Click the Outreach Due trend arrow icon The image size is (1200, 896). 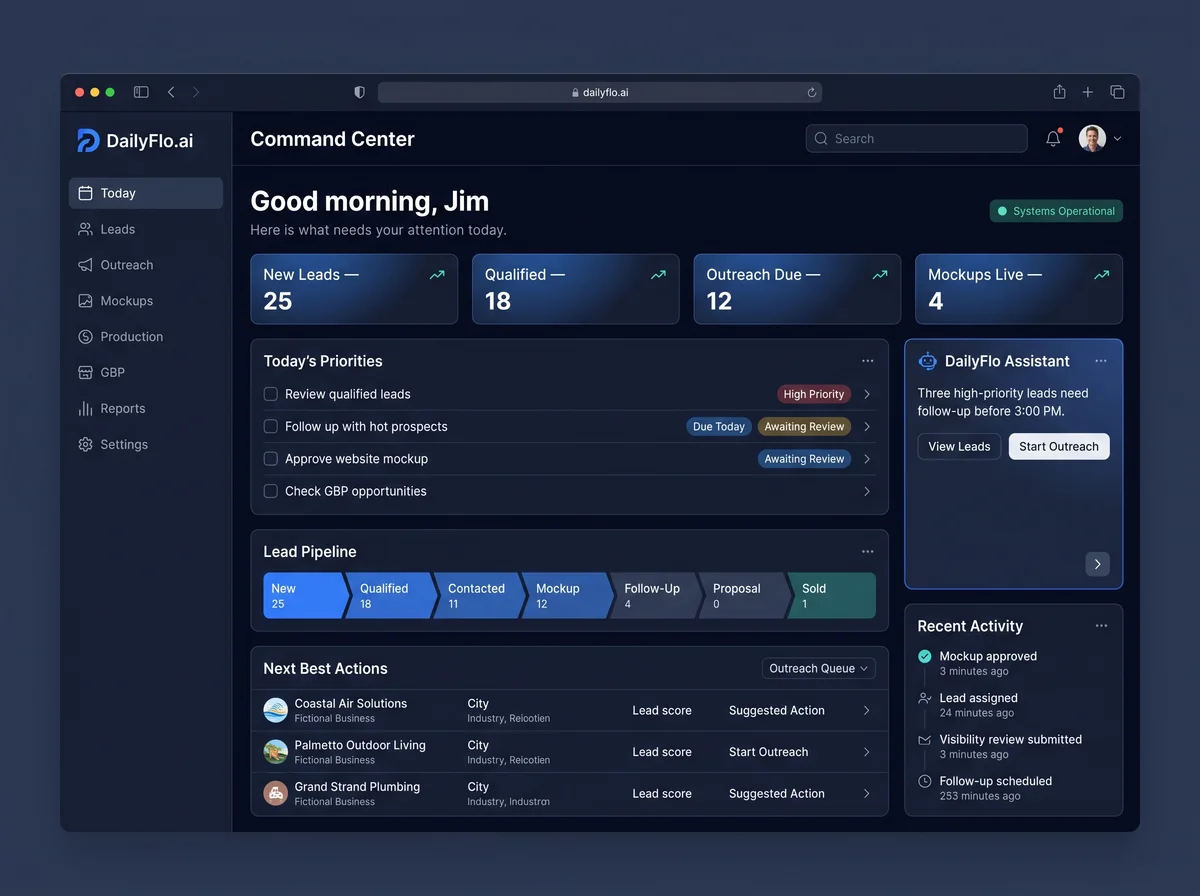click(x=880, y=274)
